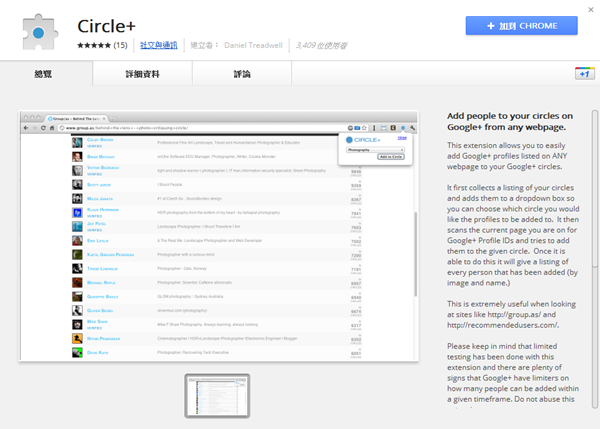Viewport: 600px width, 429px height.
Task: Switch to the 評論 tab
Action: point(242,74)
